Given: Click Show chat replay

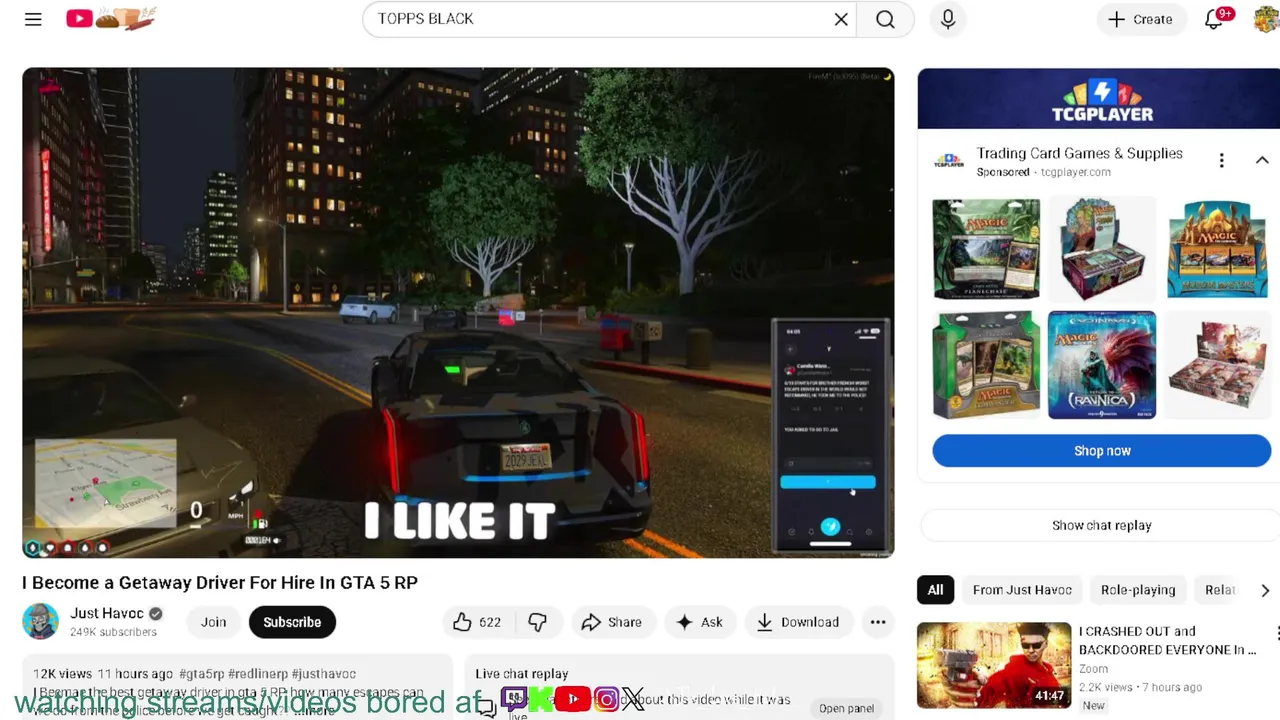Looking at the screenshot, I should [1101, 525].
